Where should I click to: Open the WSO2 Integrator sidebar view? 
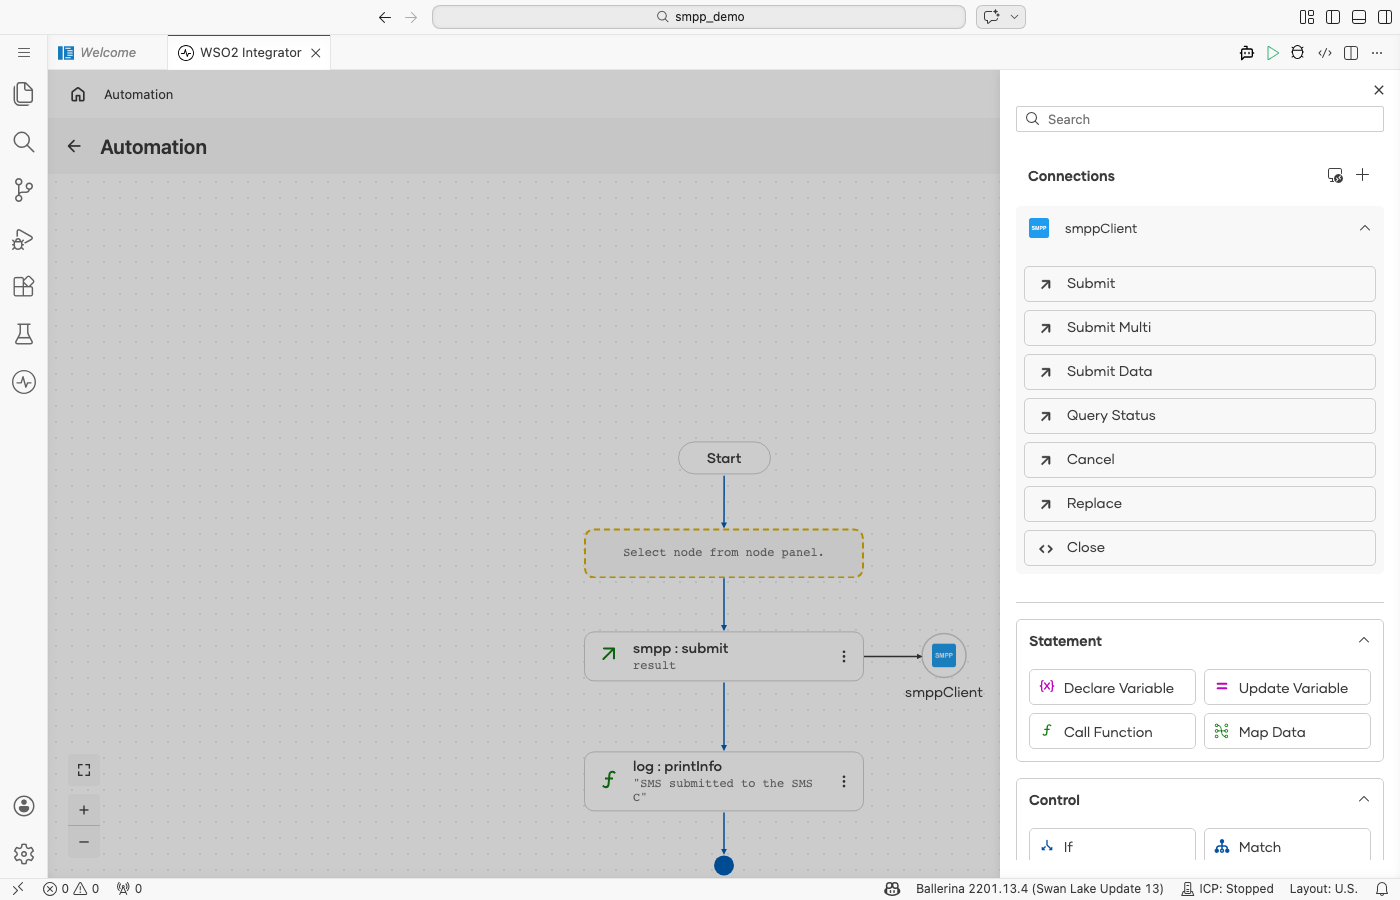(24, 382)
